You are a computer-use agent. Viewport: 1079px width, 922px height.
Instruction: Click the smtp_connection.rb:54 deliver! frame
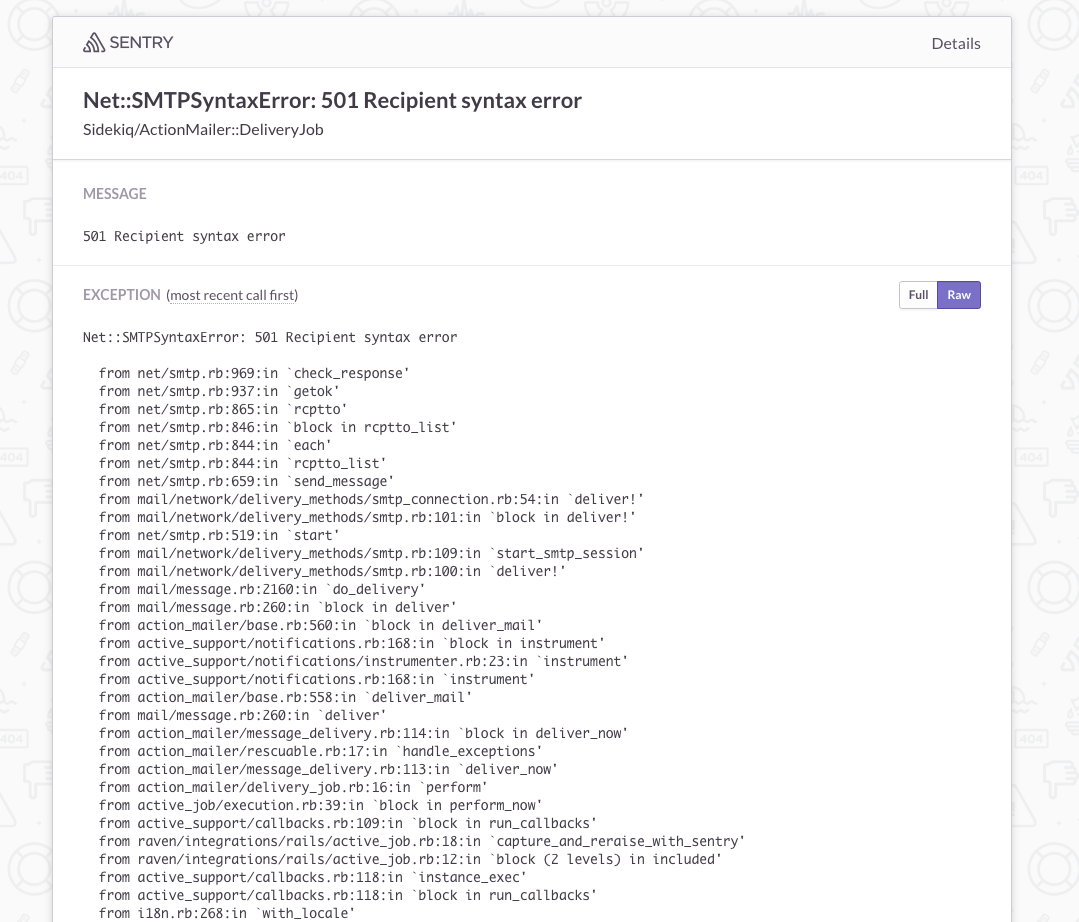click(370, 499)
